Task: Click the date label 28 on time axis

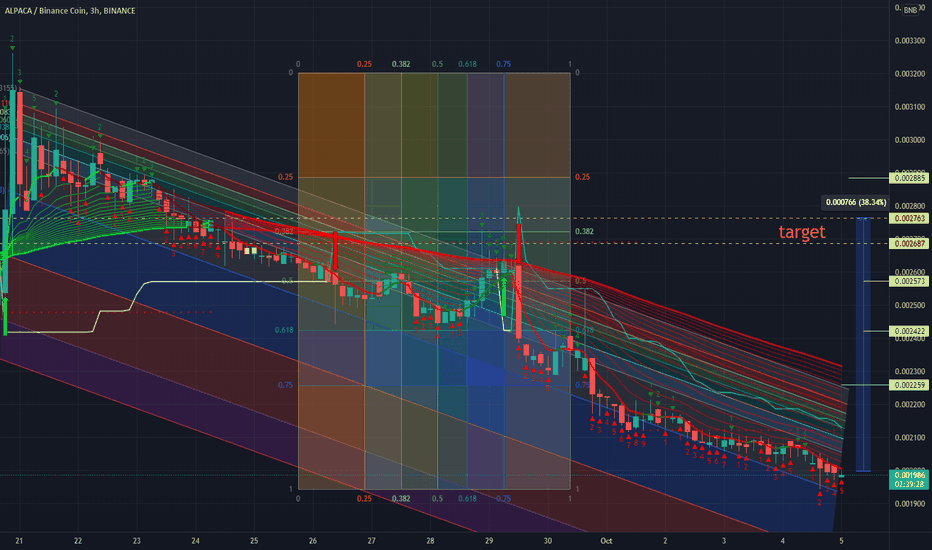Action: (430, 540)
